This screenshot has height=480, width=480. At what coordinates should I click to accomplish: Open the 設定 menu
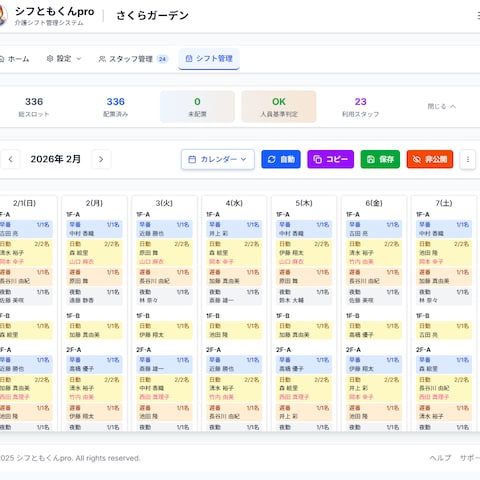pos(64,59)
